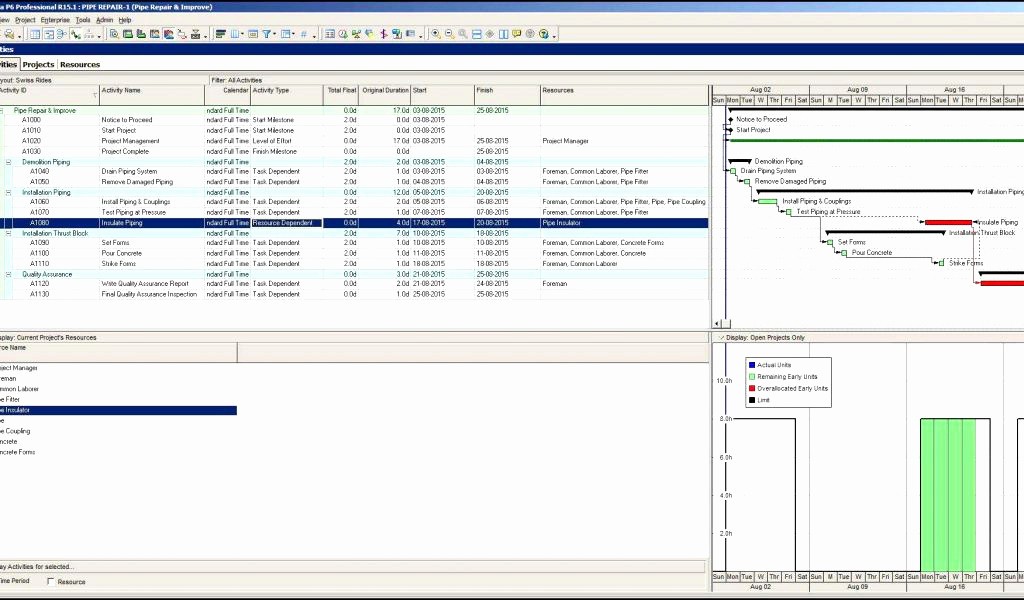Select the Pour Concrete activity row

coord(121,254)
